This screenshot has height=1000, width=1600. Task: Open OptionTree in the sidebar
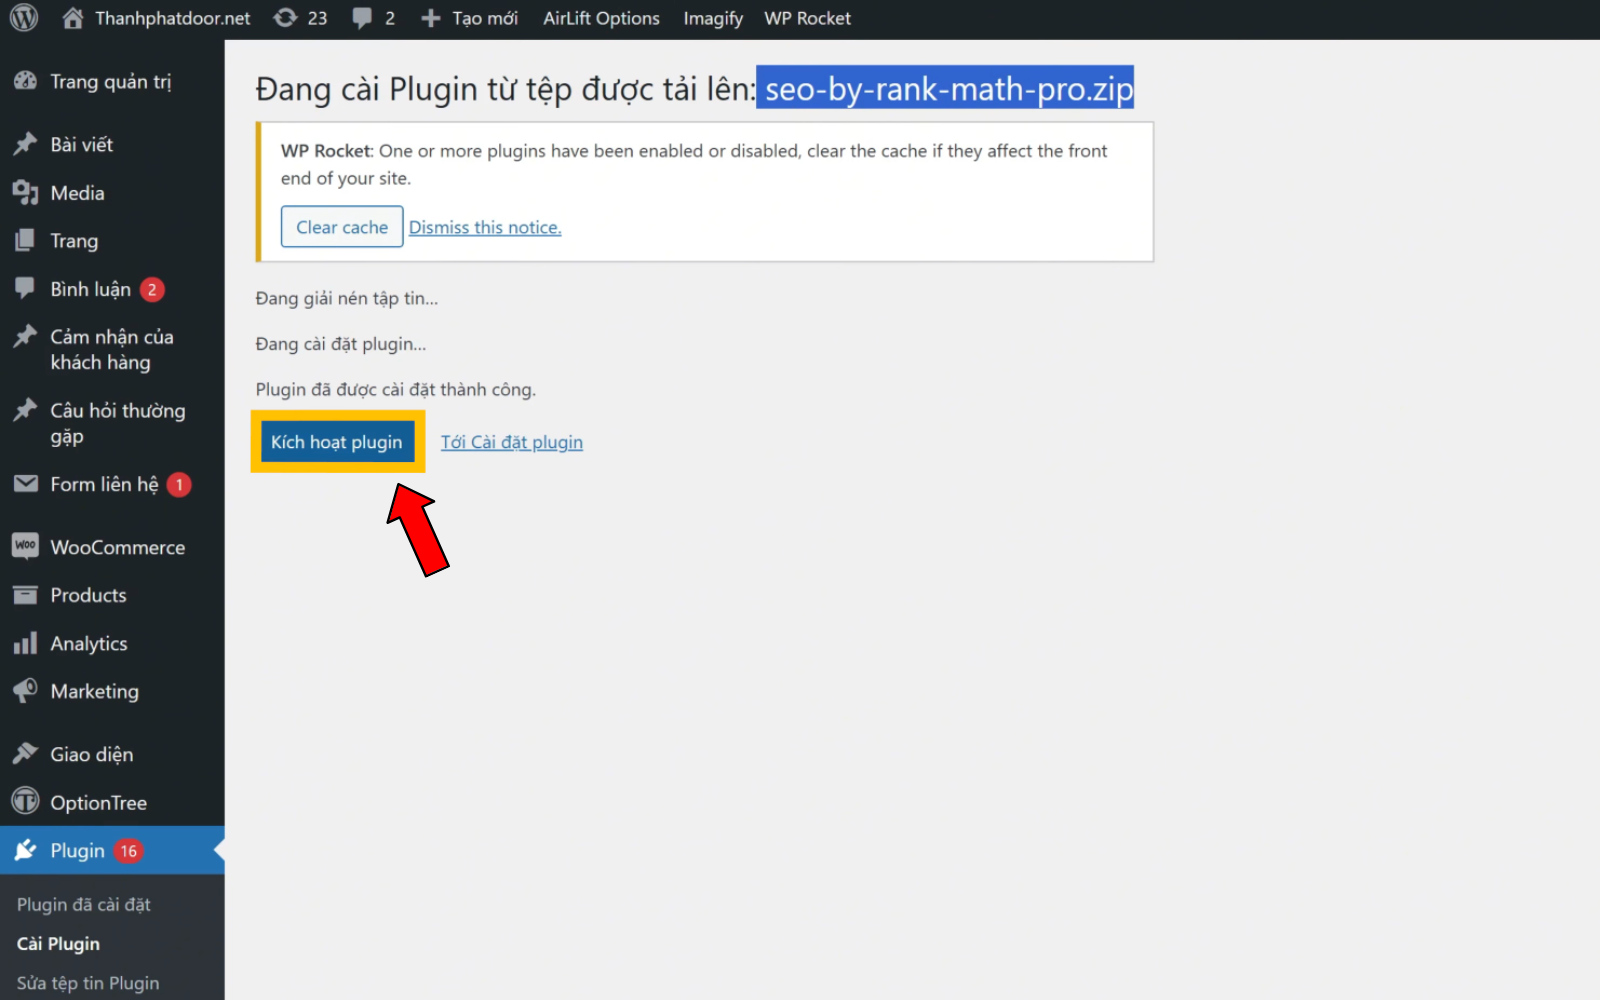(99, 802)
